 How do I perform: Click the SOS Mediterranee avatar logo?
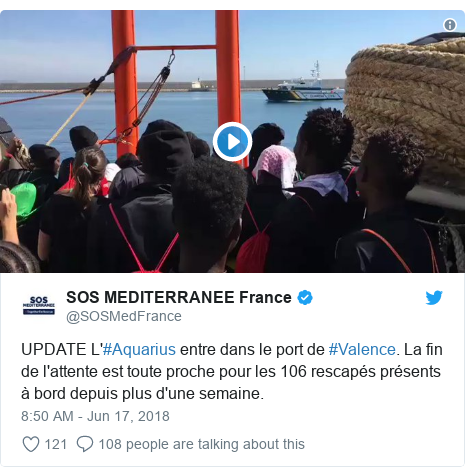[39, 305]
